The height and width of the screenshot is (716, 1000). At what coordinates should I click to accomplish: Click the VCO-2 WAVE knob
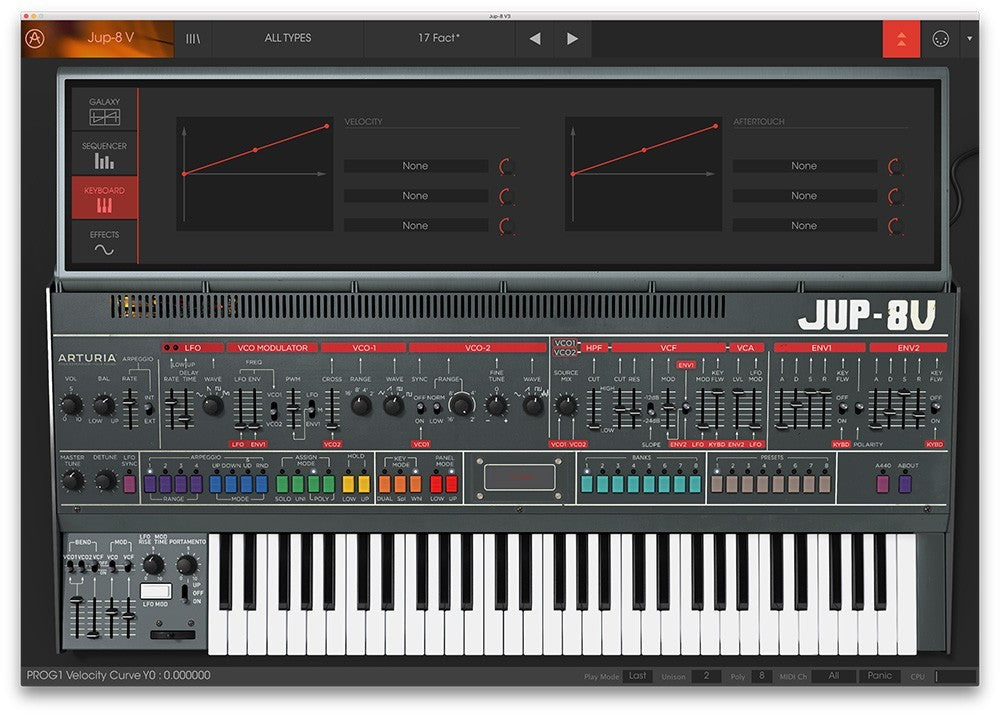pos(533,405)
